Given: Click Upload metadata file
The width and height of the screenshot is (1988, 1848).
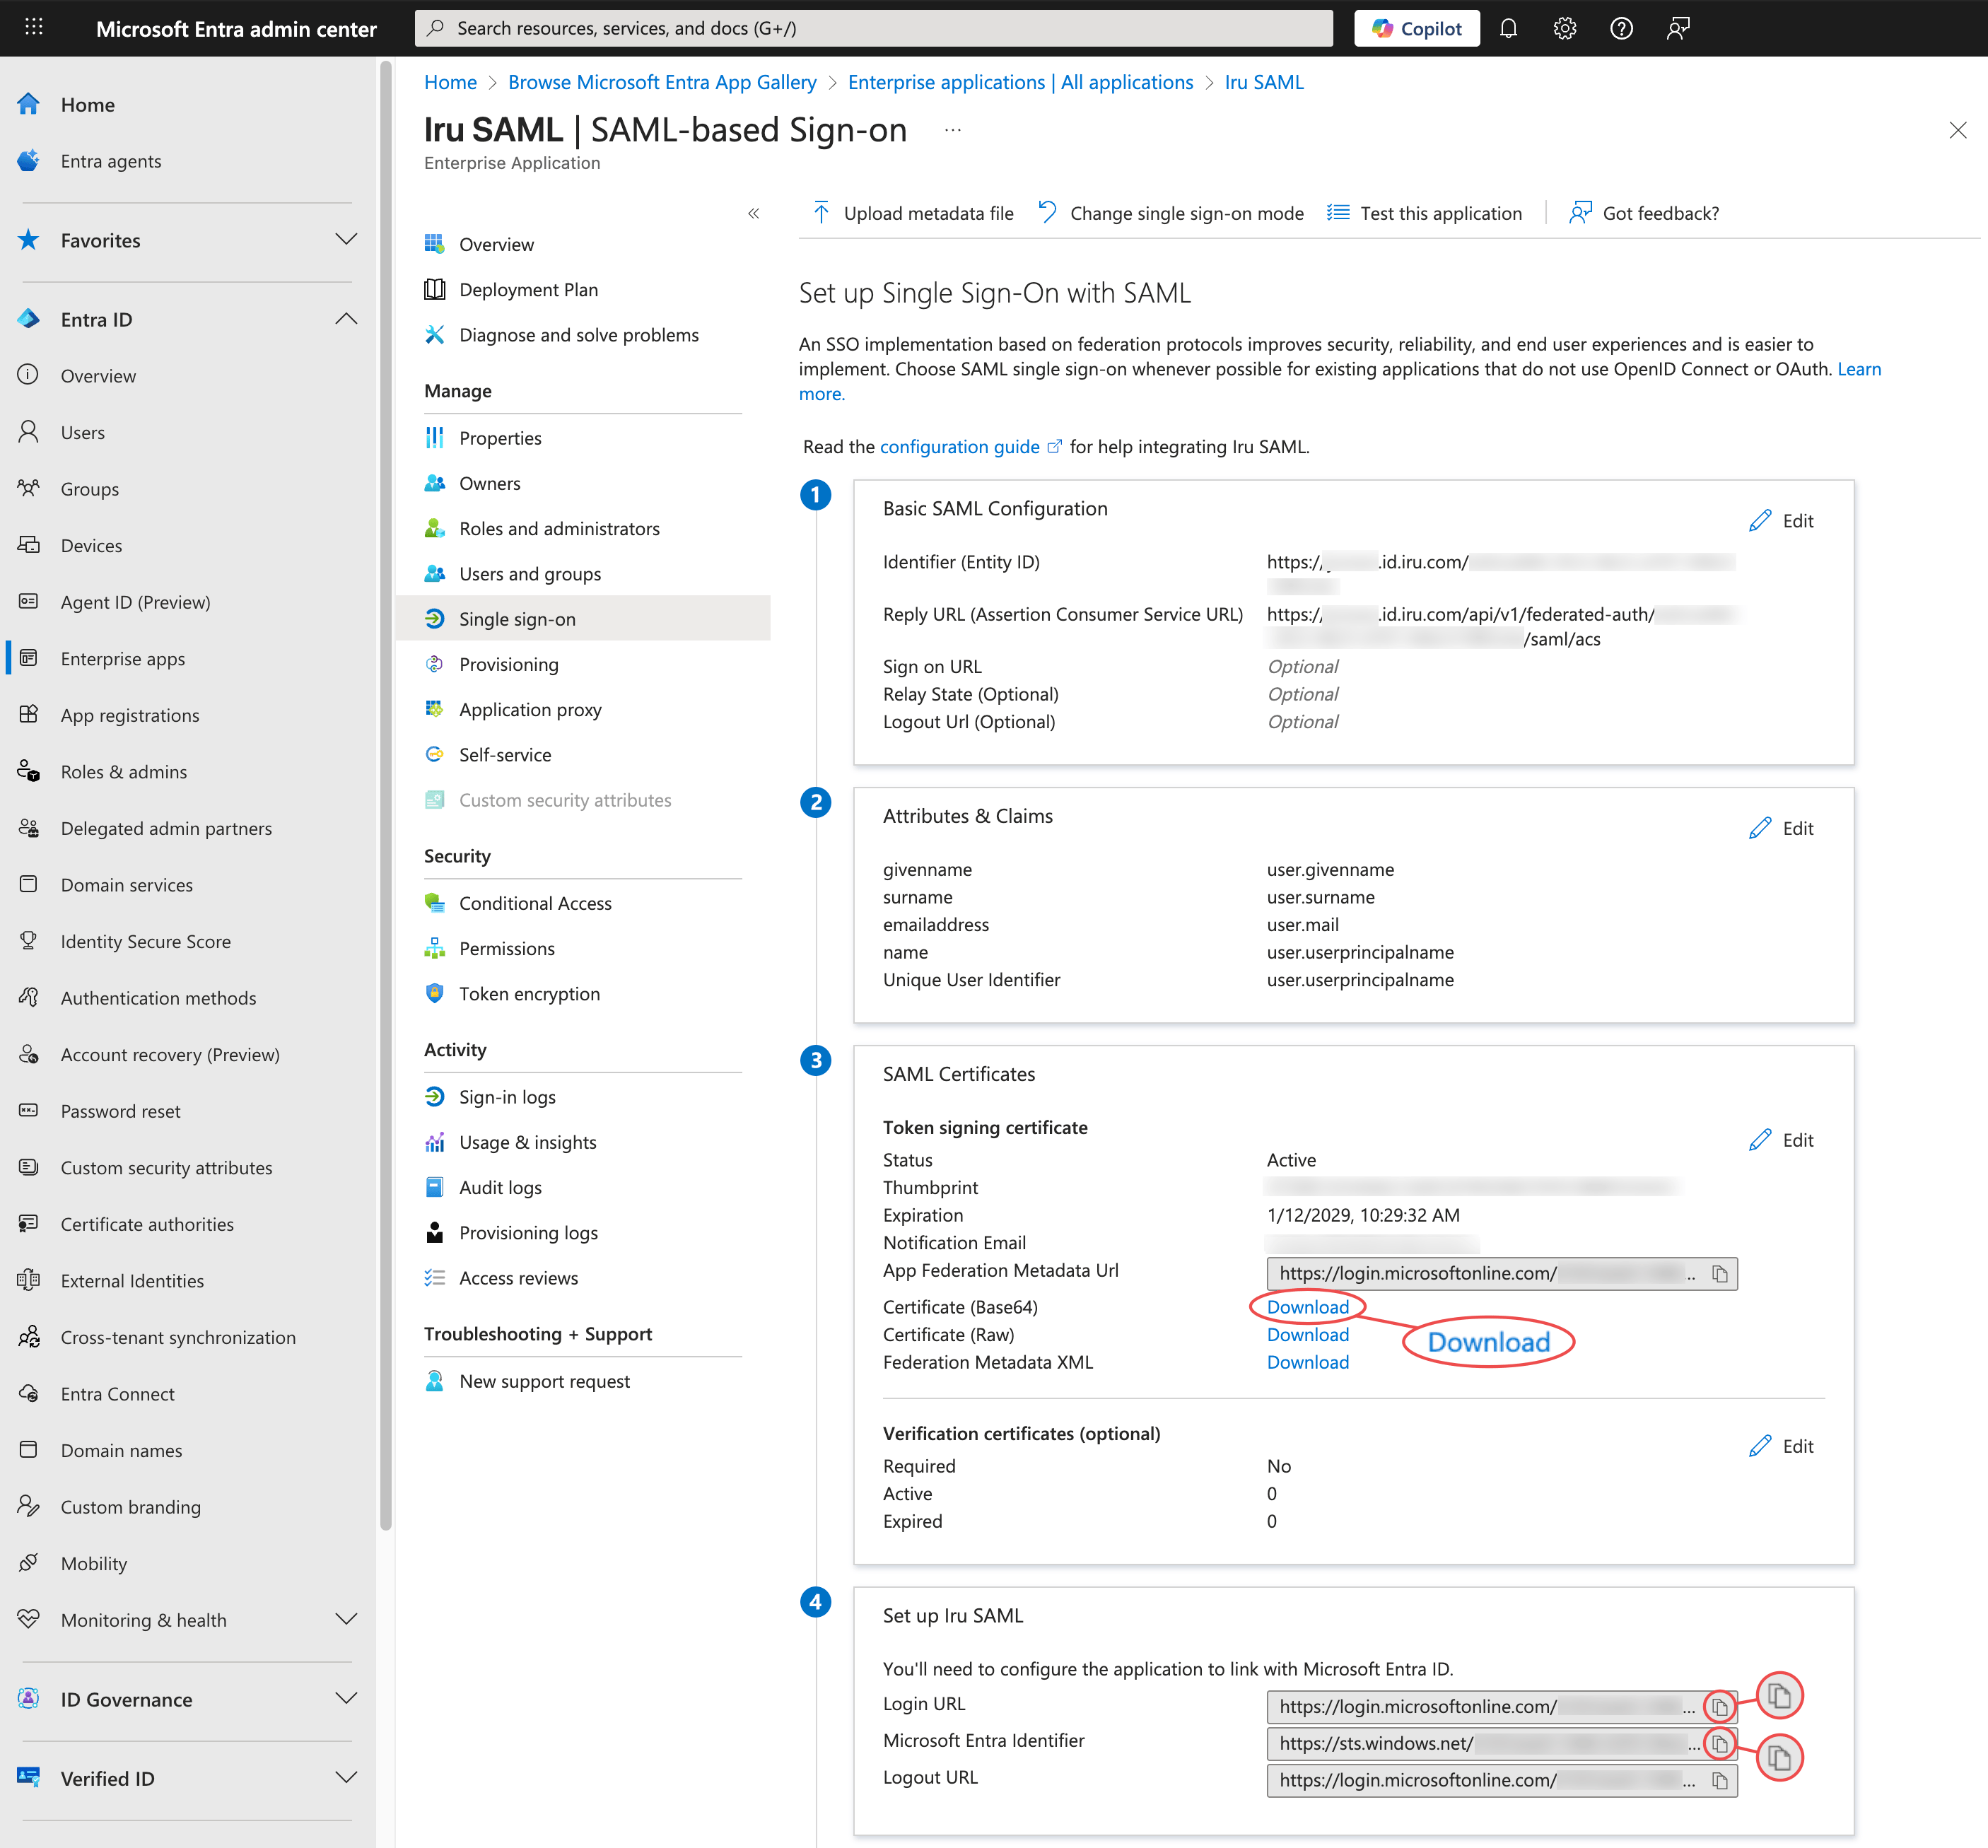Looking at the screenshot, I should point(911,213).
